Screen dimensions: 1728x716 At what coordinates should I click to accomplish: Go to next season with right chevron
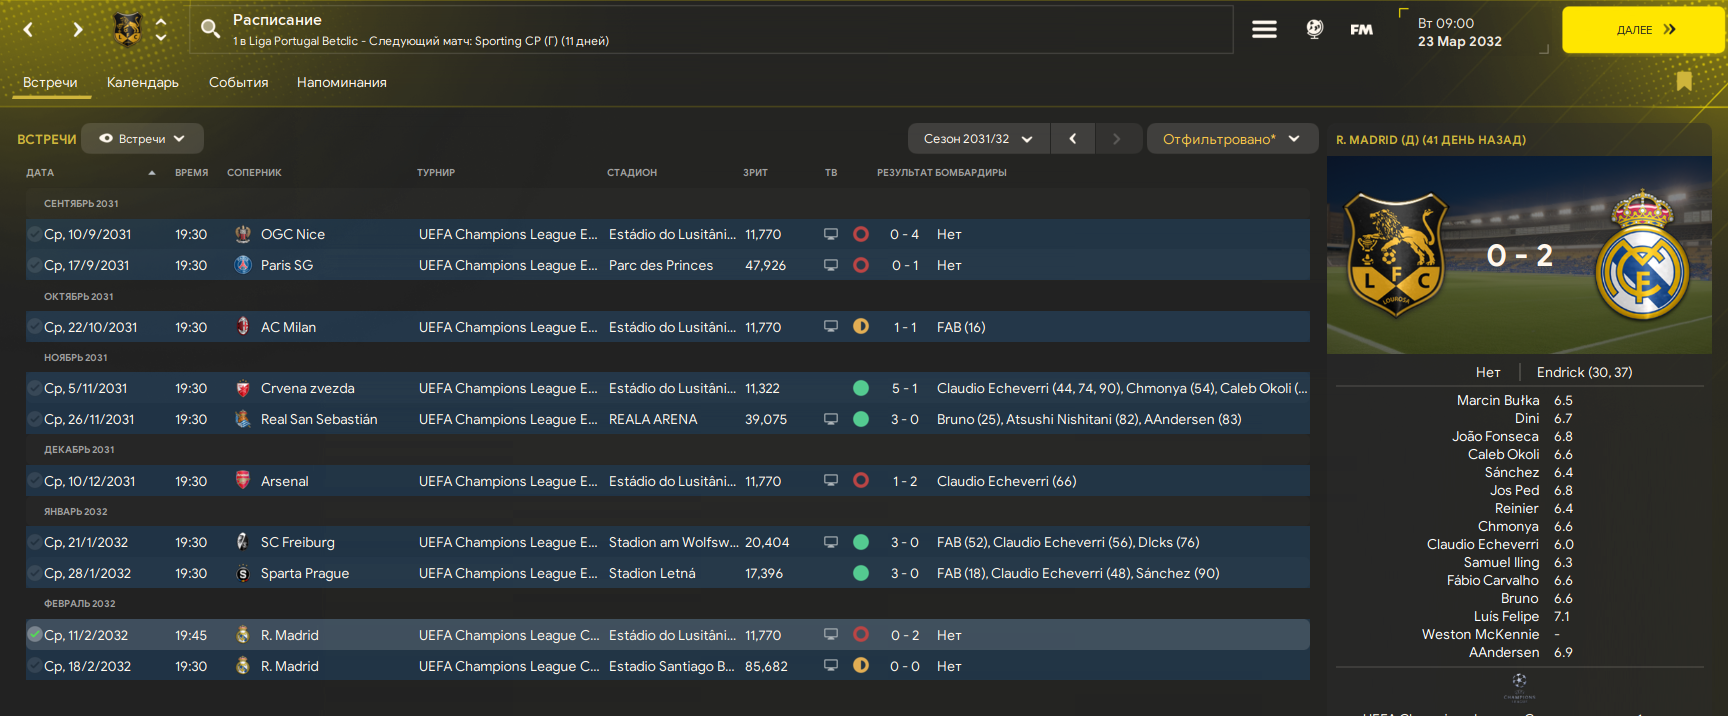click(1118, 139)
